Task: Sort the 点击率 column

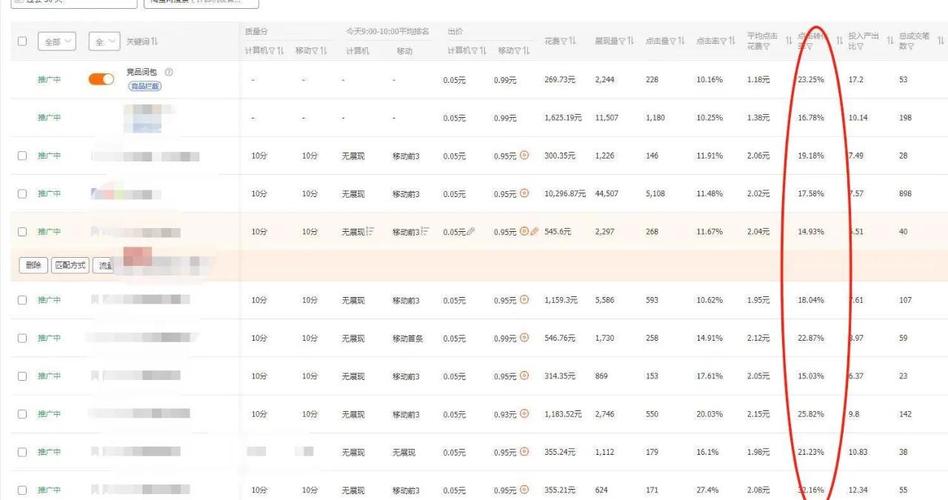Action: 732,41
